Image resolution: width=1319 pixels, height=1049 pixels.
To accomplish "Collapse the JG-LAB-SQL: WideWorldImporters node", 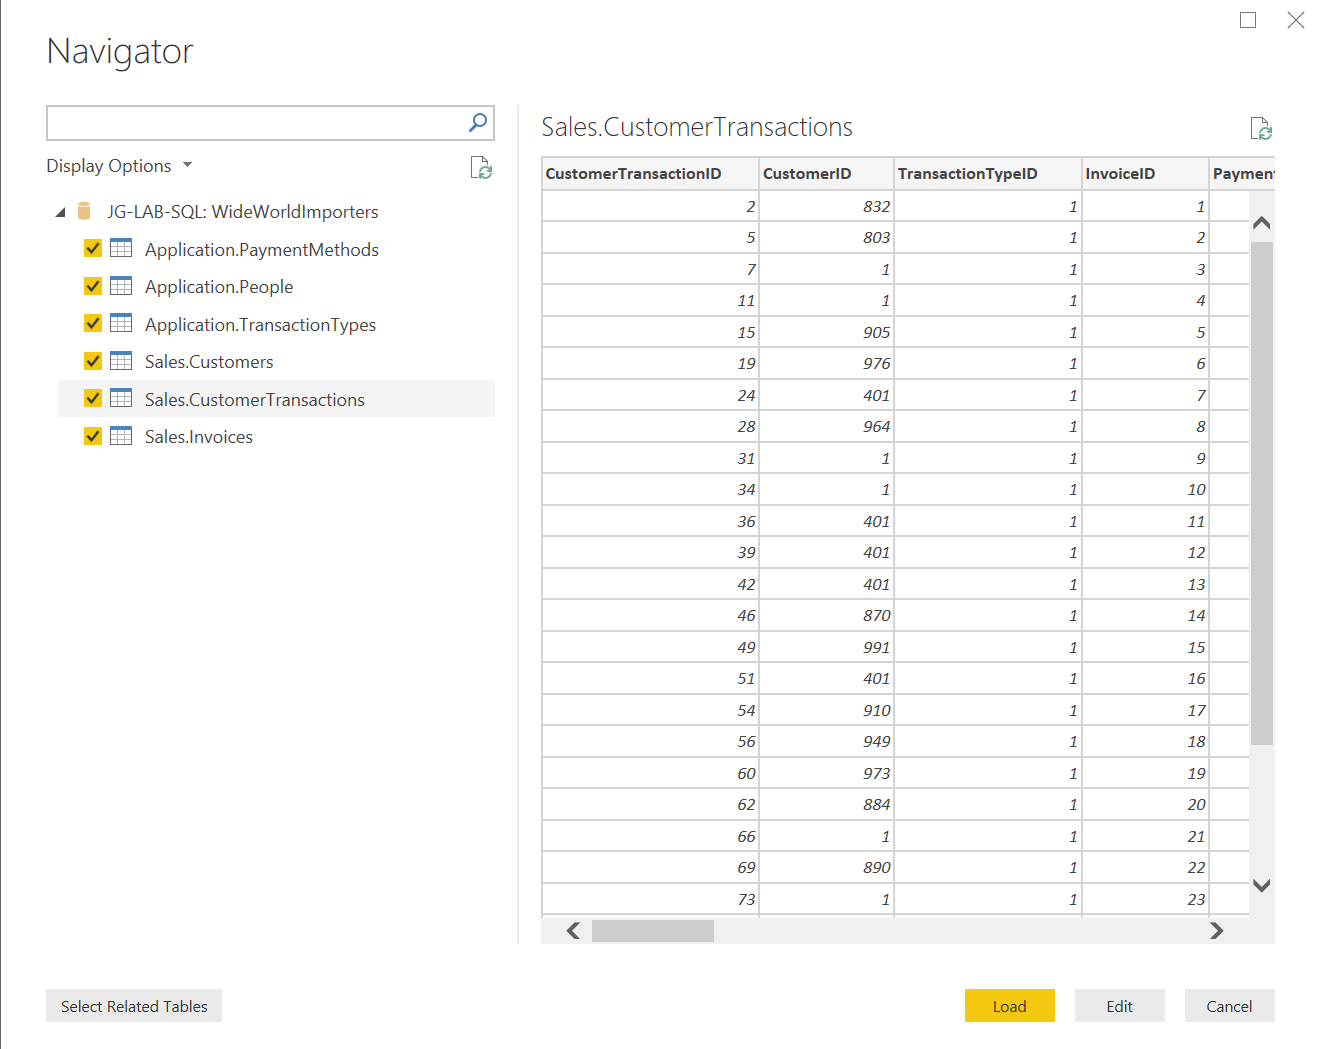I will click(x=60, y=212).
